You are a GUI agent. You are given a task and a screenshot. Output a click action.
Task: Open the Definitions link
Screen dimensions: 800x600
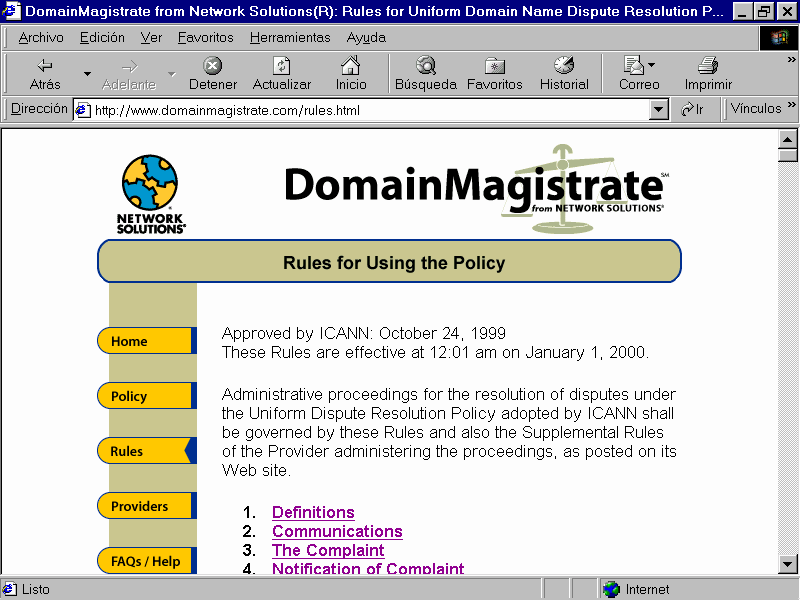[x=313, y=513]
